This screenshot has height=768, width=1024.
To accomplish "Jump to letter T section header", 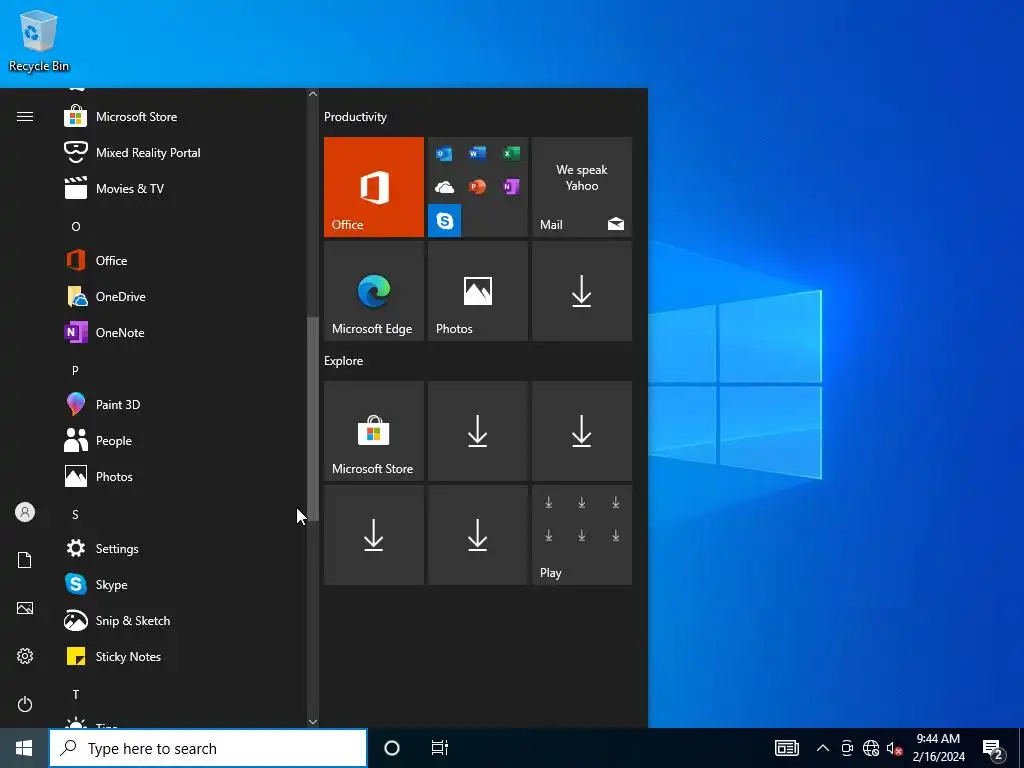I will pyautogui.click(x=76, y=694).
